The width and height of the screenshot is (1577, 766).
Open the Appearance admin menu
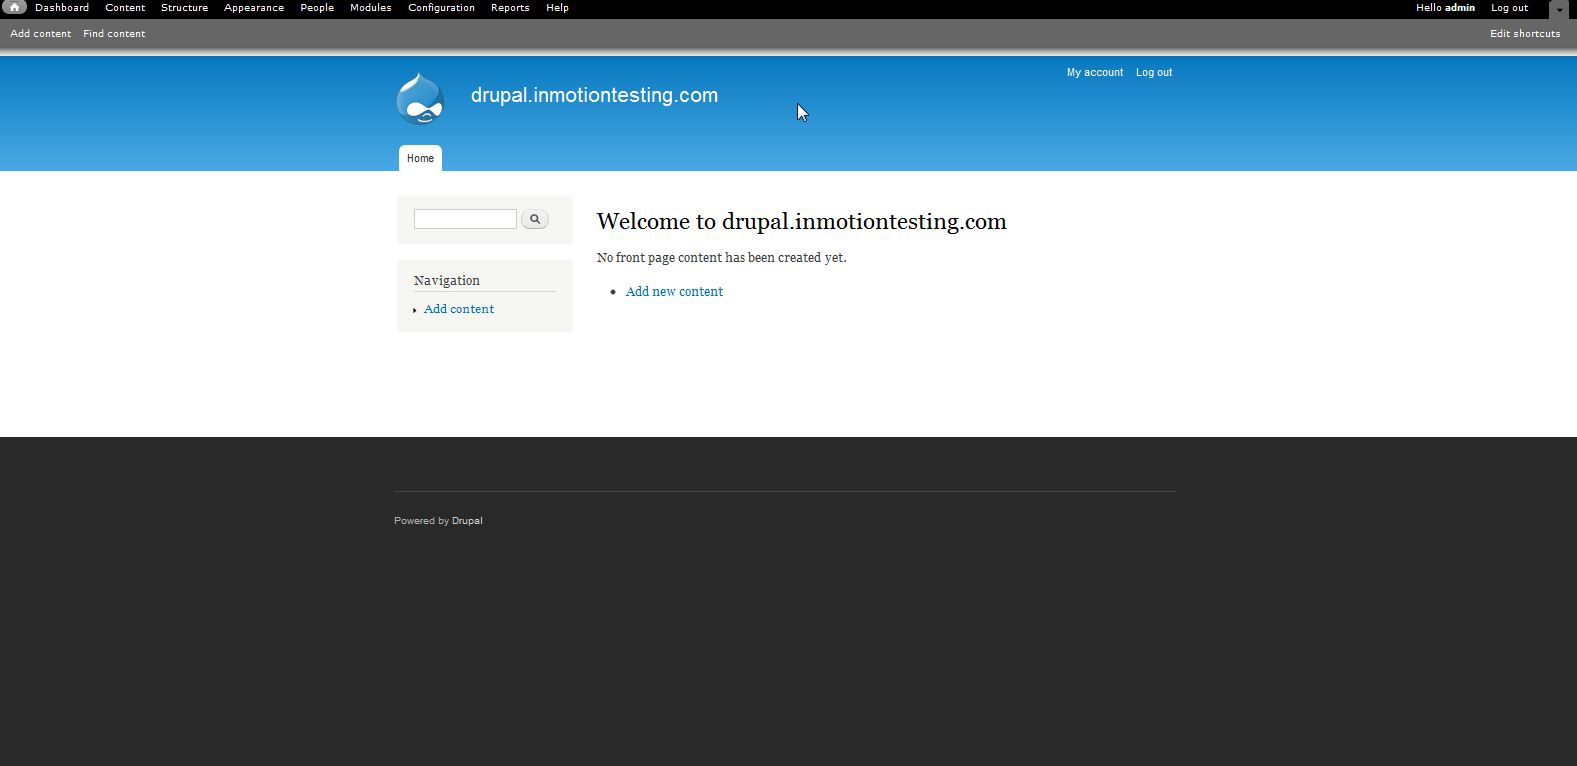click(x=254, y=8)
